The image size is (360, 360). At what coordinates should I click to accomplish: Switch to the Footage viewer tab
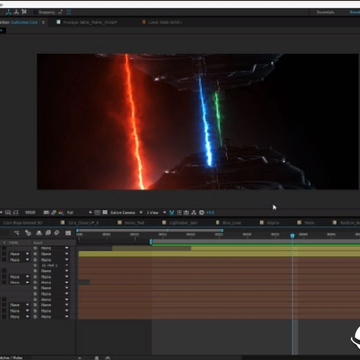coord(87,22)
